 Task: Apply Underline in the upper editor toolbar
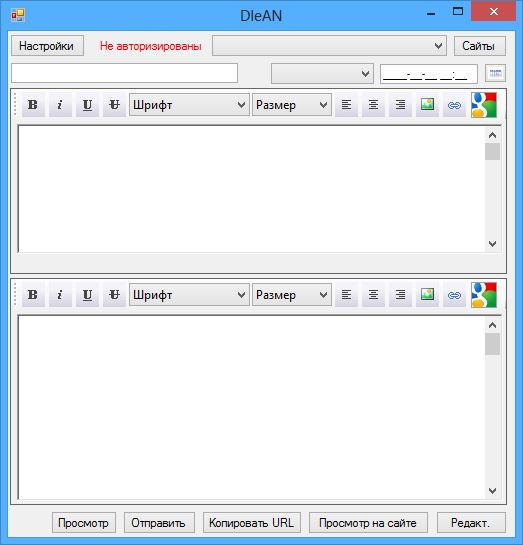coord(87,105)
